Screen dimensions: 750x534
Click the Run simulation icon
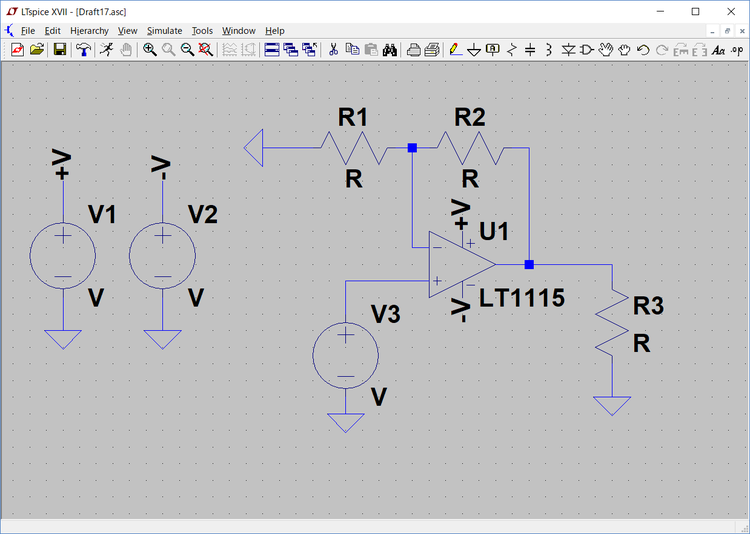click(x=106, y=49)
